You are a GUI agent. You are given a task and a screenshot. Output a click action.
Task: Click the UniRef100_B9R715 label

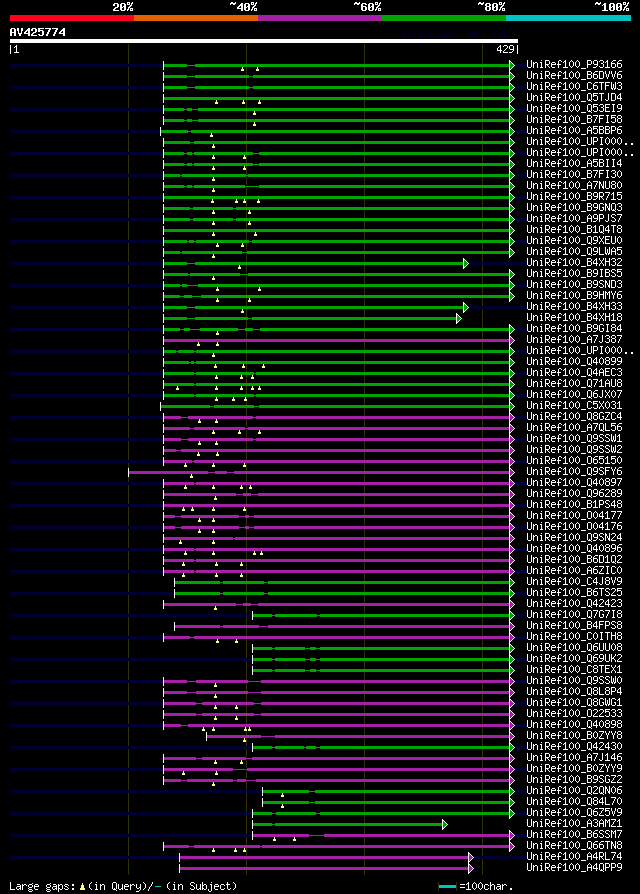pos(574,197)
